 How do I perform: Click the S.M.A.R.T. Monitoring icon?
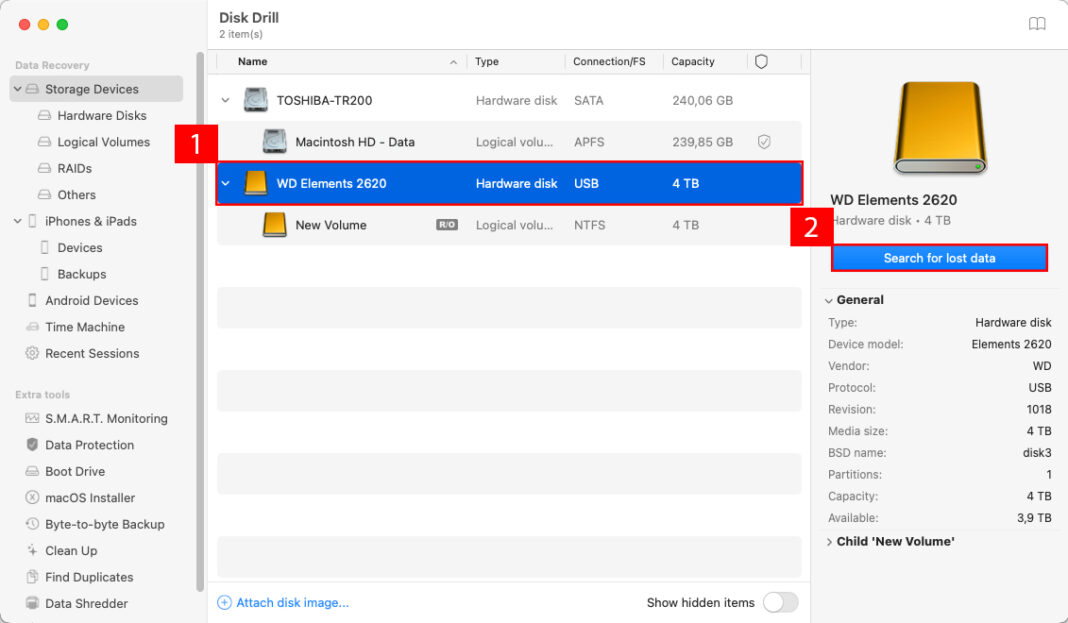(32, 418)
